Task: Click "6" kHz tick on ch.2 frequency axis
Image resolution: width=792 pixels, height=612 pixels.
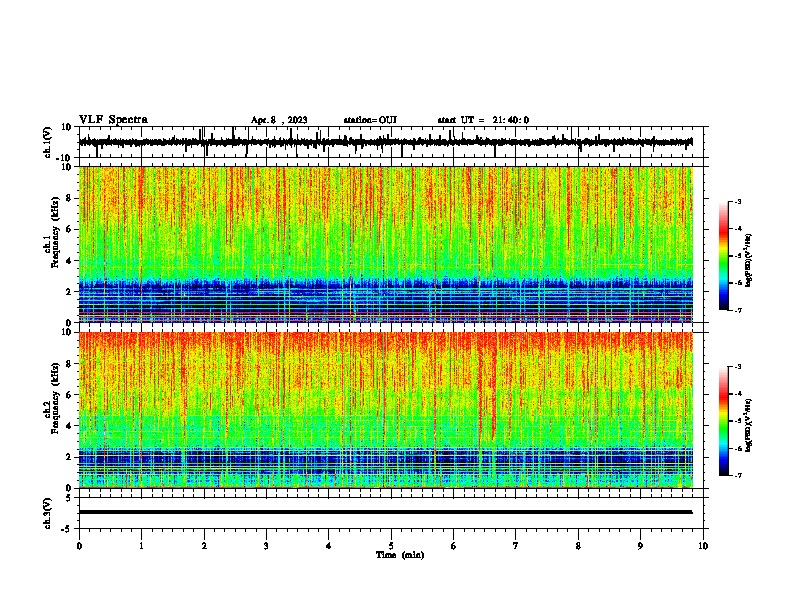Action: coord(69,395)
